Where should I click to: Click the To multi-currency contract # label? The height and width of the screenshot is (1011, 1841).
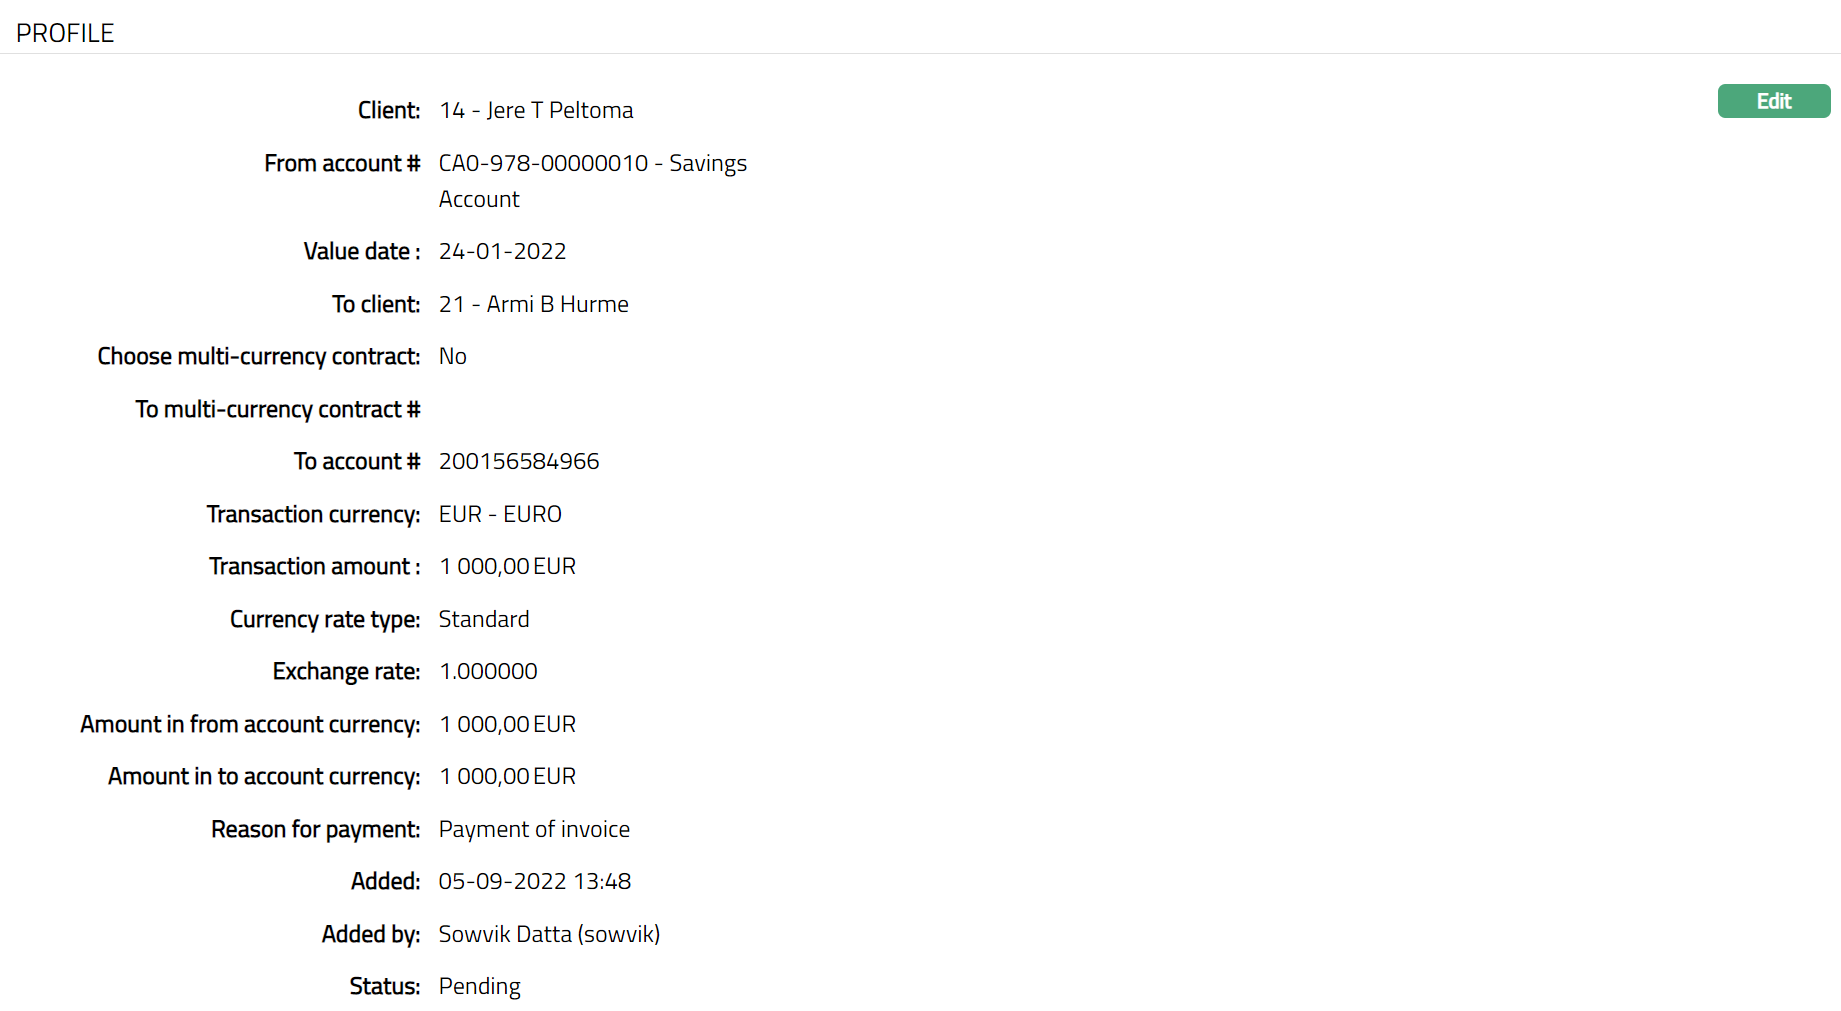coord(278,409)
